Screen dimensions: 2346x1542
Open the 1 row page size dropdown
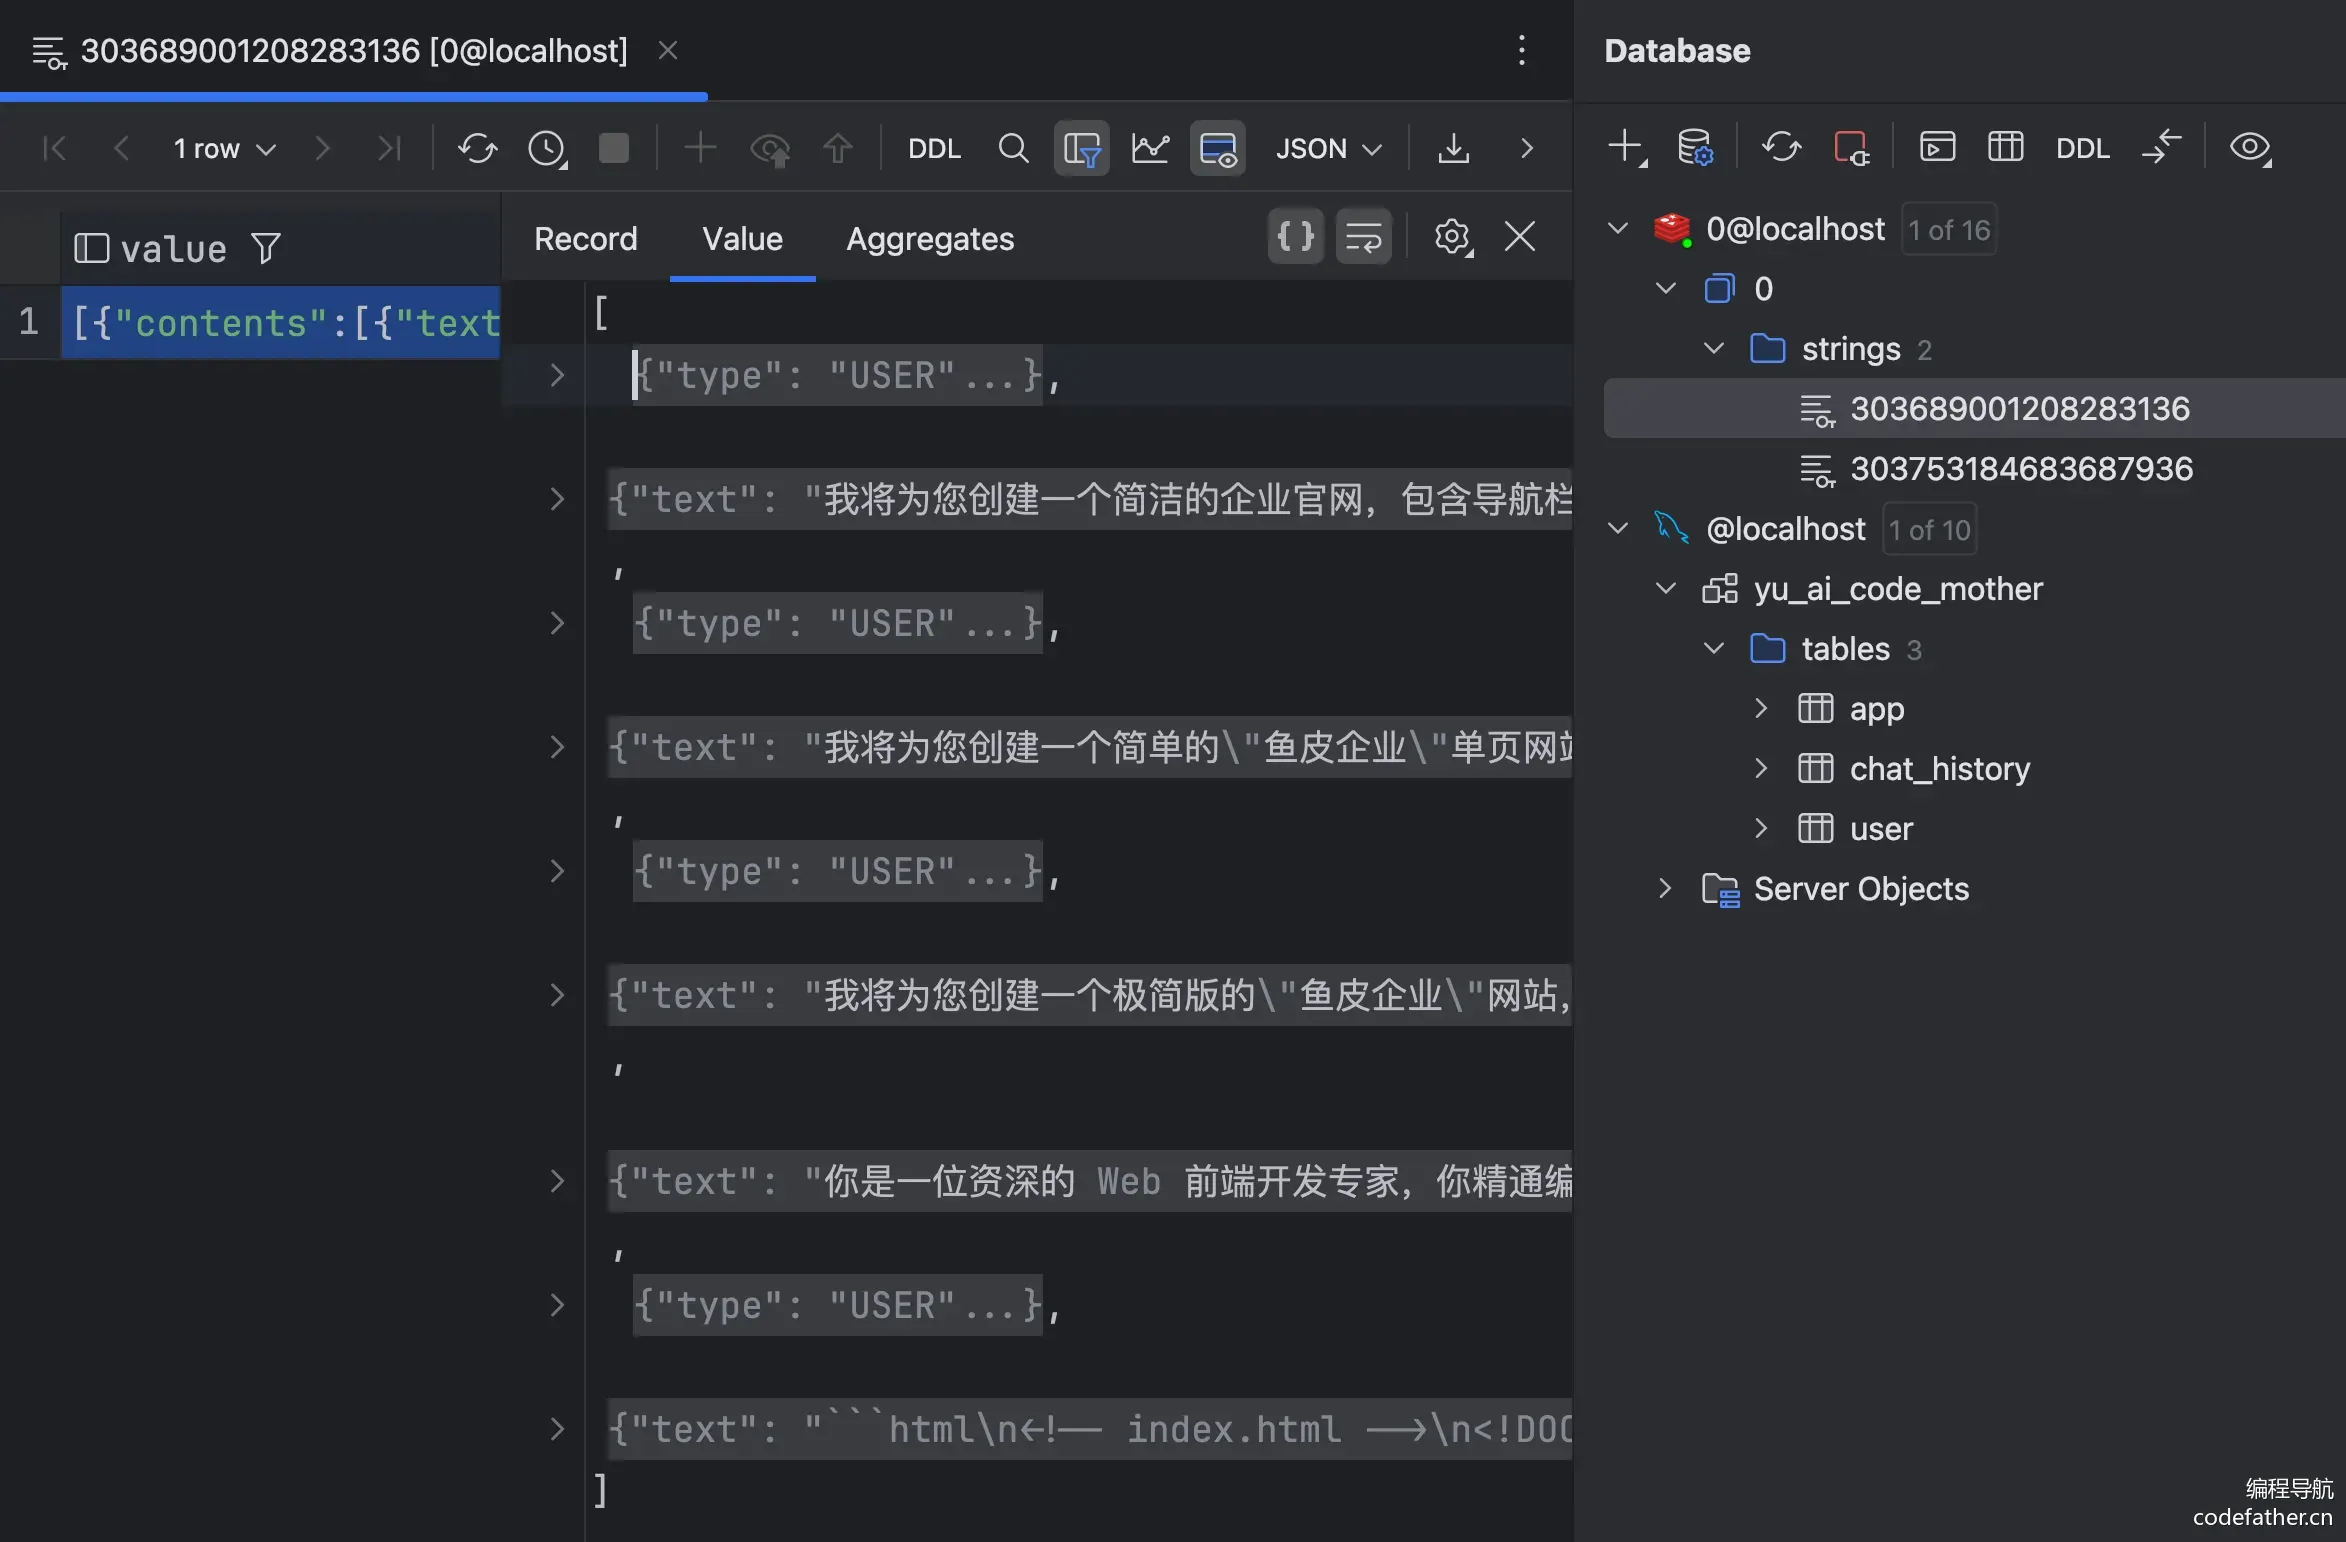coord(224,149)
